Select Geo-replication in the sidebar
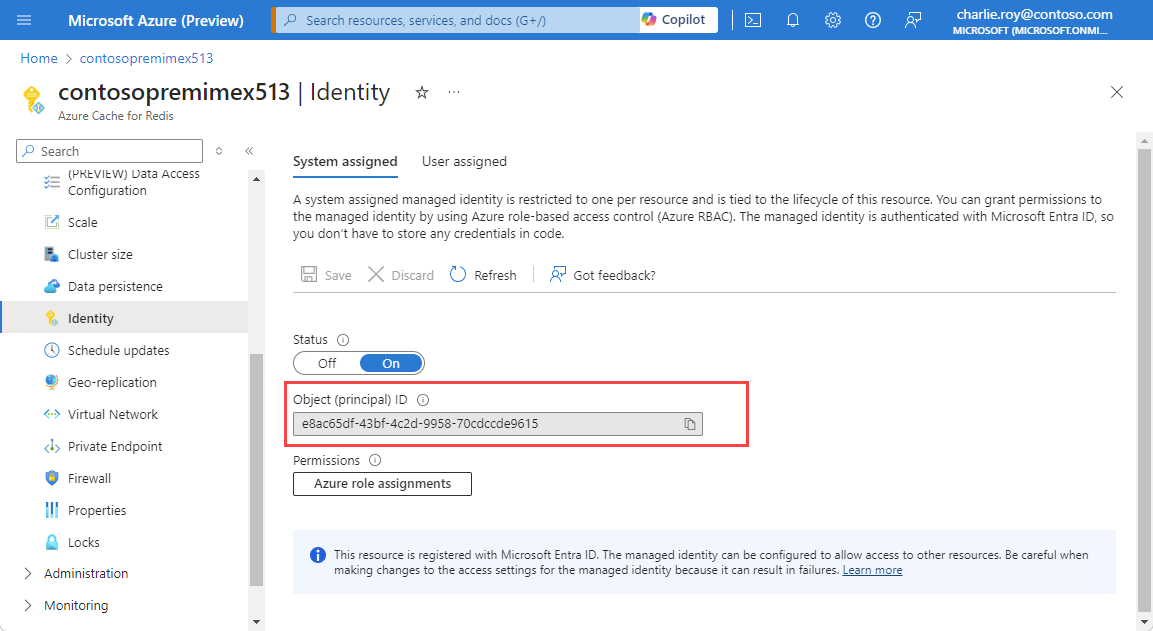The height and width of the screenshot is (631, 1153). click(x=112, y=382)
